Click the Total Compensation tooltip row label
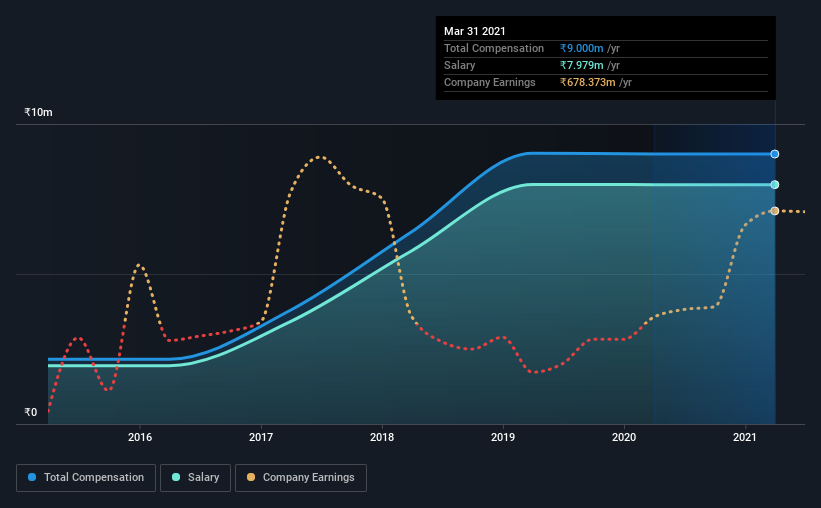 [494, 48]
